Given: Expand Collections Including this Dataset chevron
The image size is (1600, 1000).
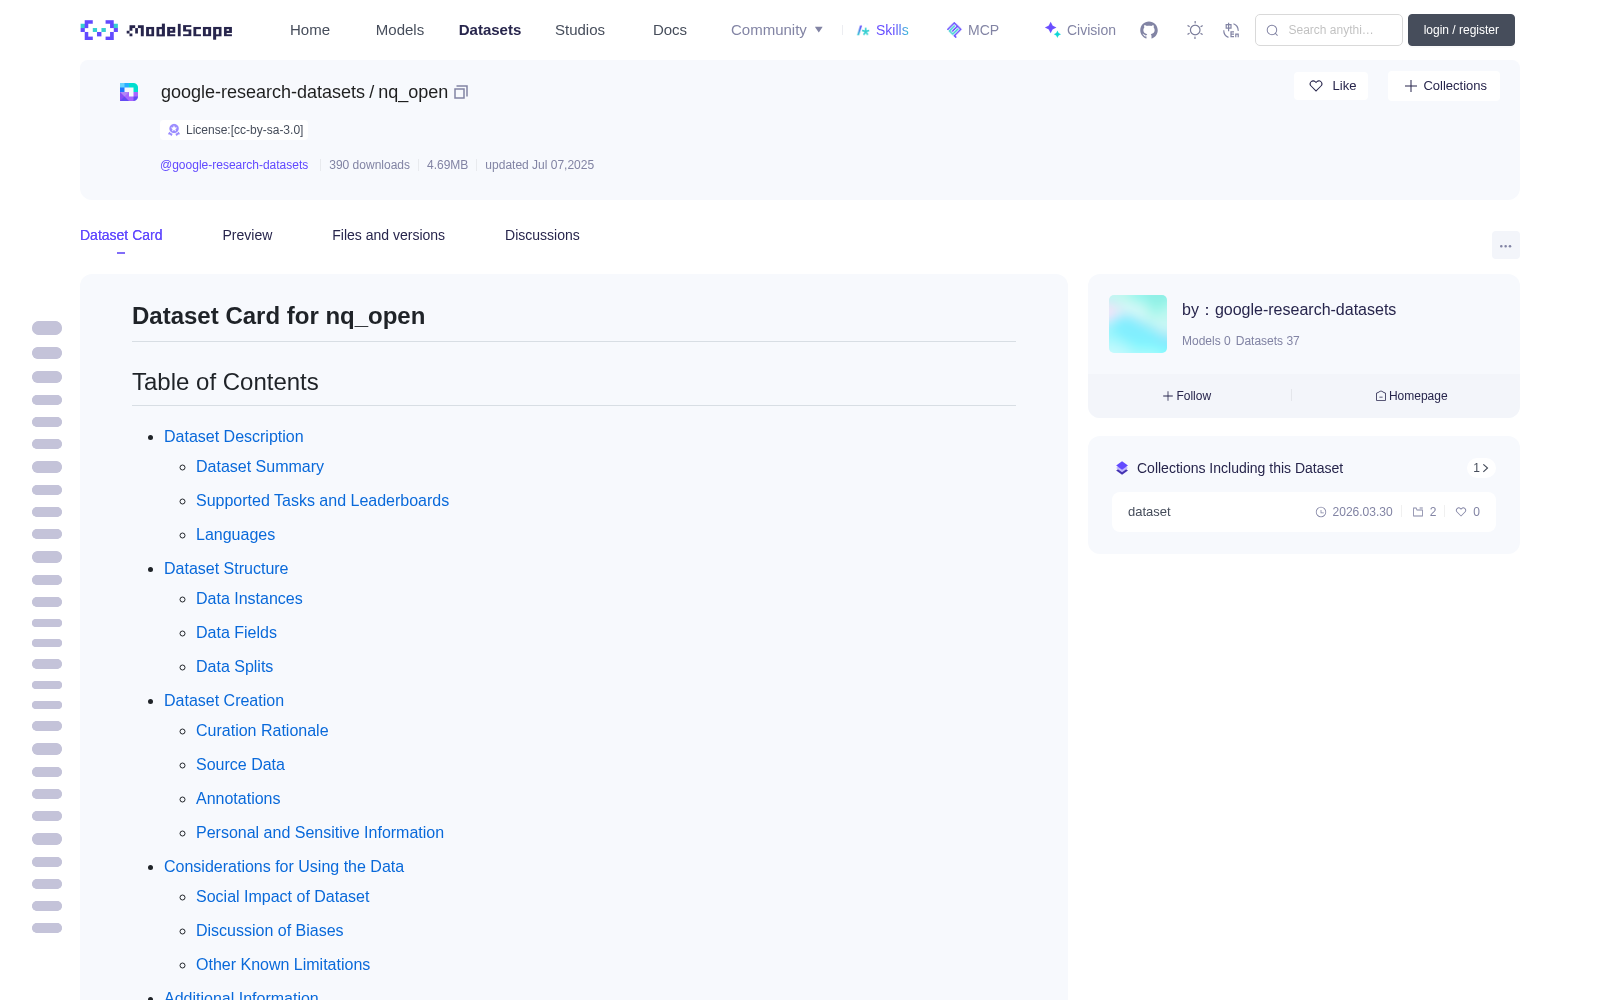Looking at the screenshot, I should pos(1481,468).
